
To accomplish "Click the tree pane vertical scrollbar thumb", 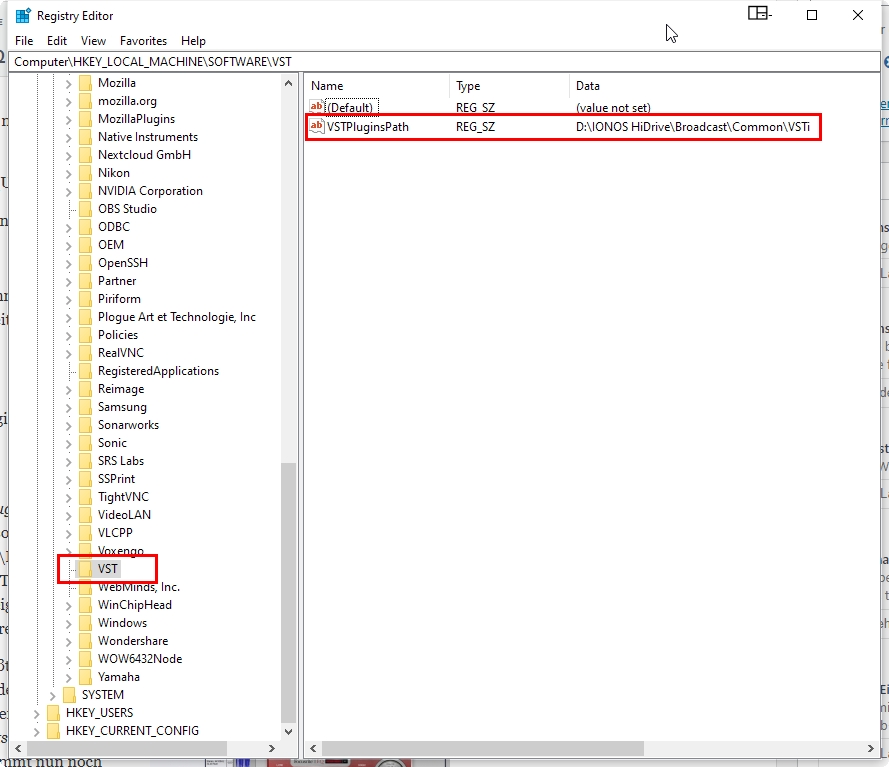I will 289,590.
